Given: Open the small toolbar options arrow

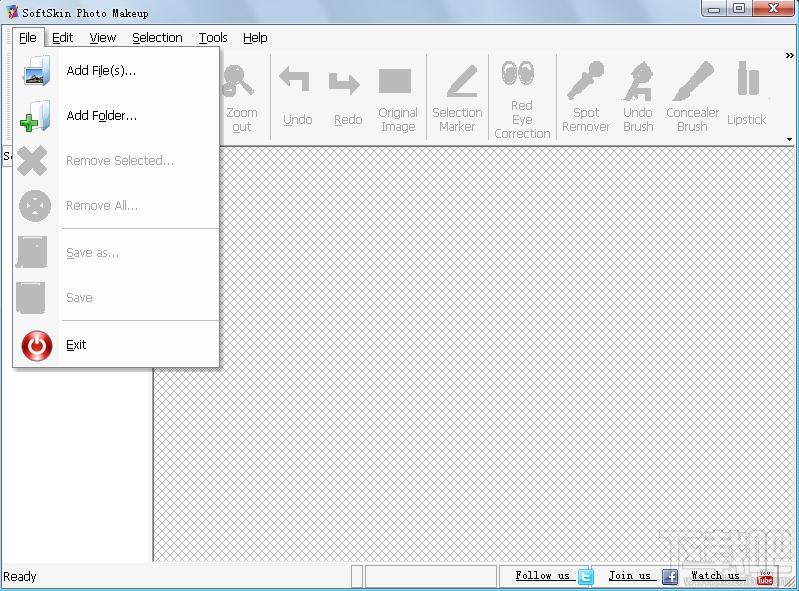Looking at the screenshot, I should coord(789,139).
